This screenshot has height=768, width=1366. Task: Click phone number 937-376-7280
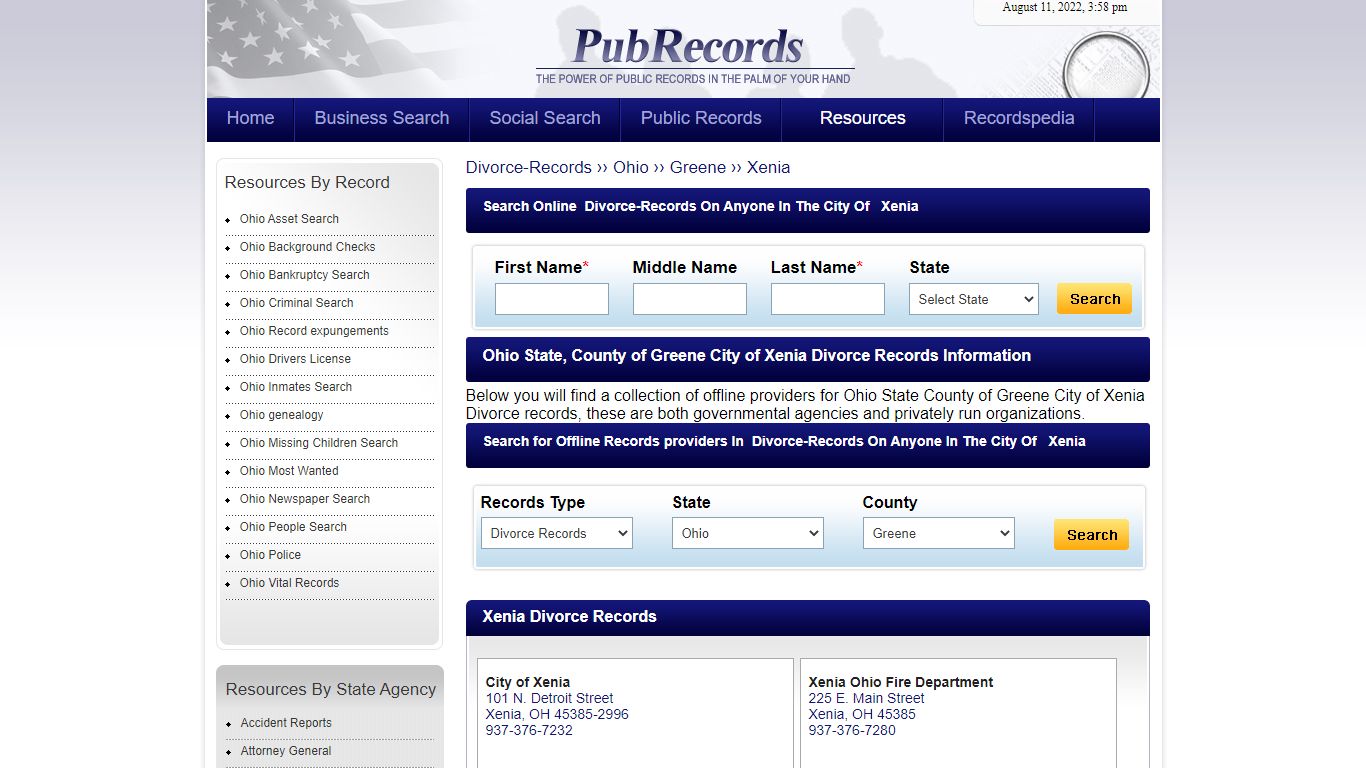pyautogui.click(x=852, y=730)
